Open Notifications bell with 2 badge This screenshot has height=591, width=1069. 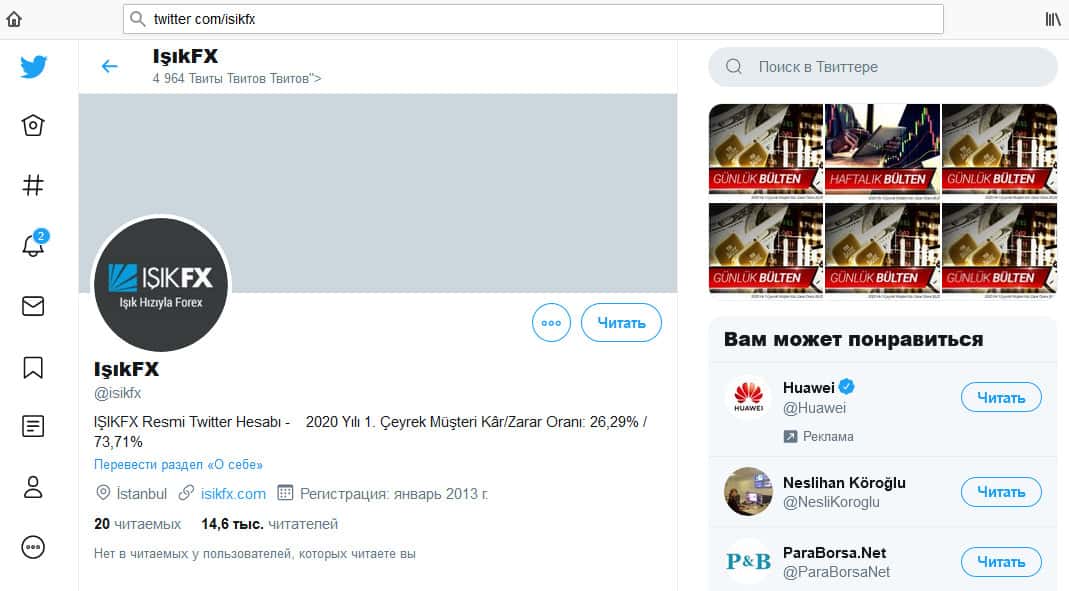click(34, 243)
